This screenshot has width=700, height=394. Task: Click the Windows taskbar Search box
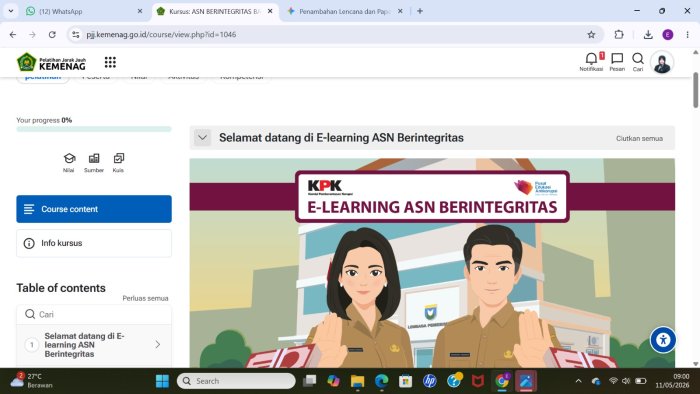click(236, 381)
